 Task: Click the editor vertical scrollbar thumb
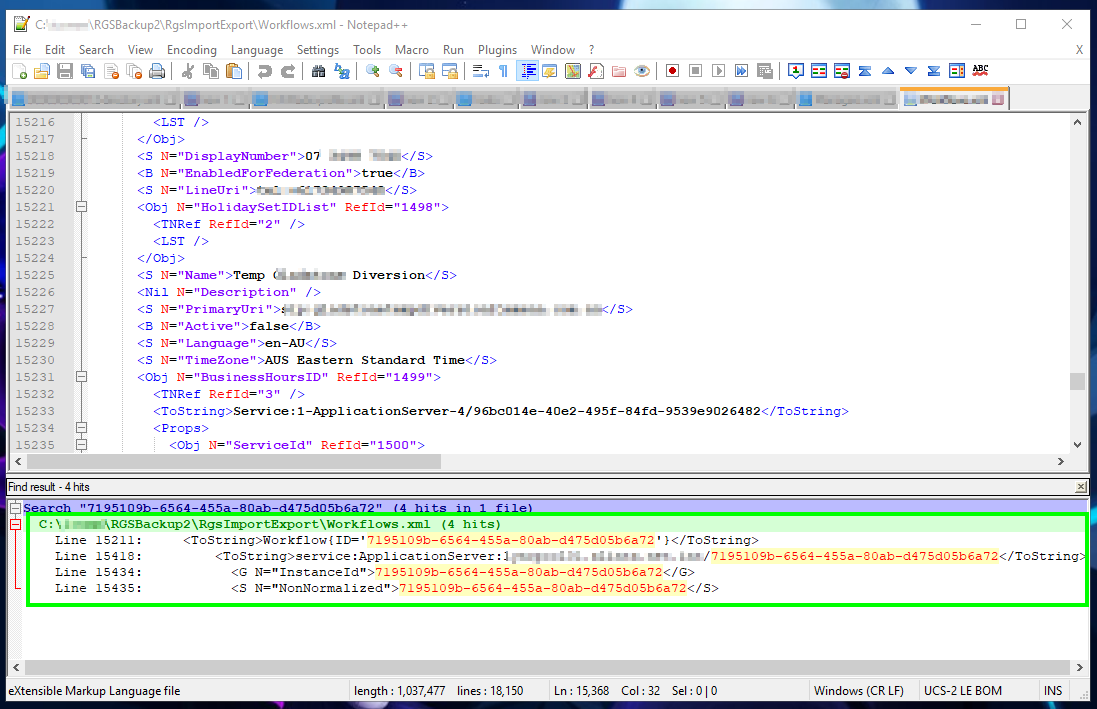[x=1077, y=381]
